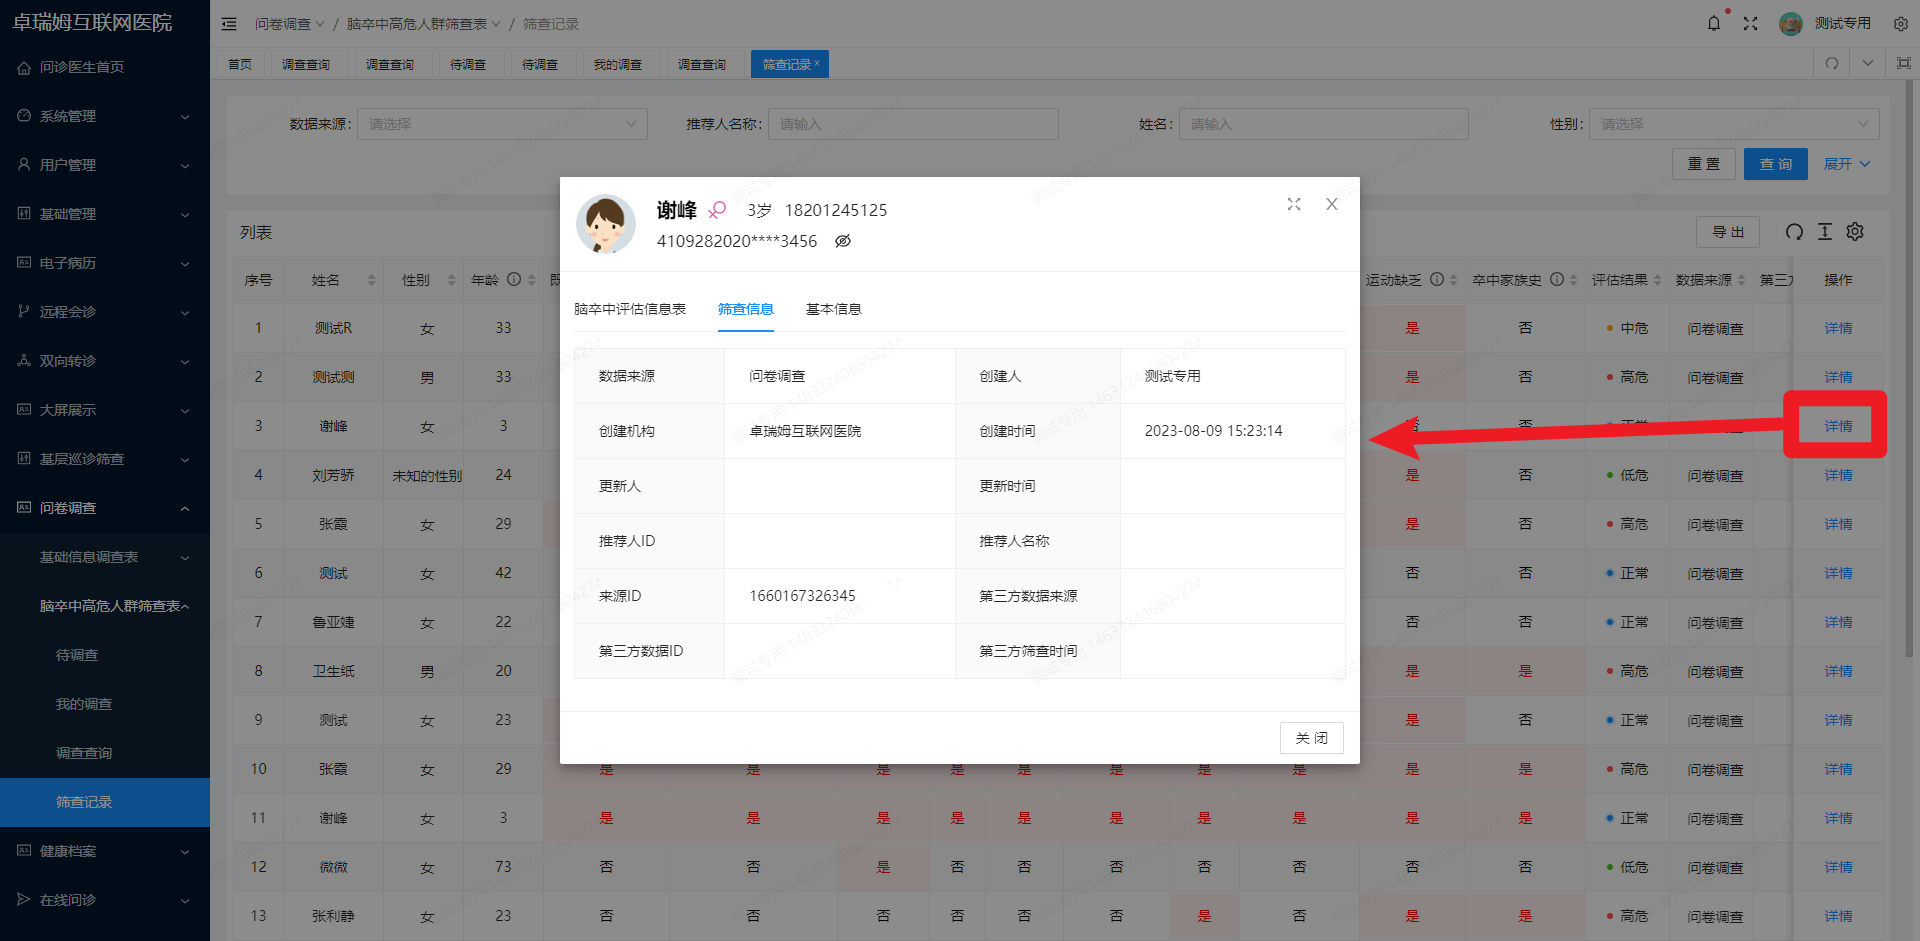Click phone number 18201245125 in dialog
The width and height of the screenshot is (1920, 941).
836,210
